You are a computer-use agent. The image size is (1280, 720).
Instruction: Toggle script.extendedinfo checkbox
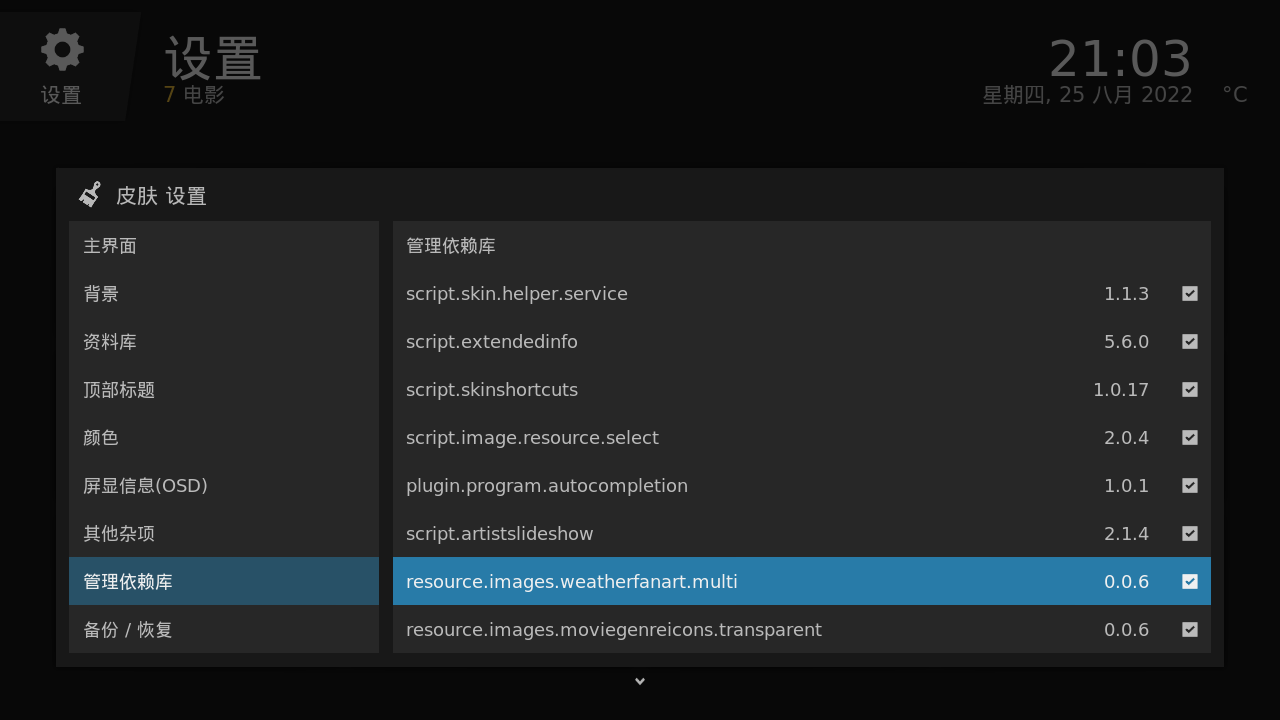(1189, 342)
